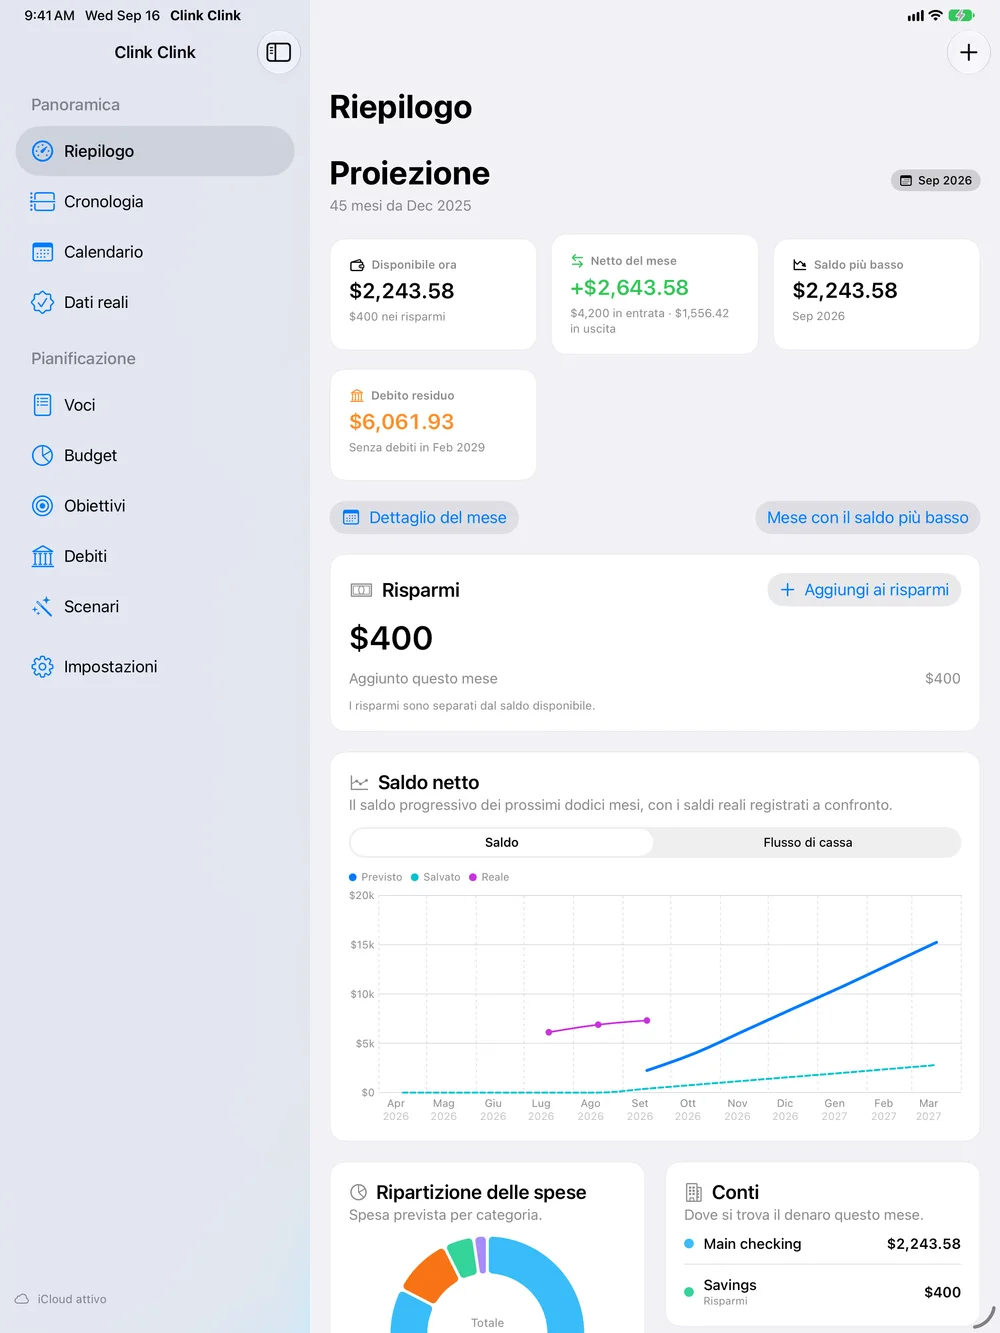
Task: Open Dati reali section
Action: pyautogui.click(x=155, y=302)
